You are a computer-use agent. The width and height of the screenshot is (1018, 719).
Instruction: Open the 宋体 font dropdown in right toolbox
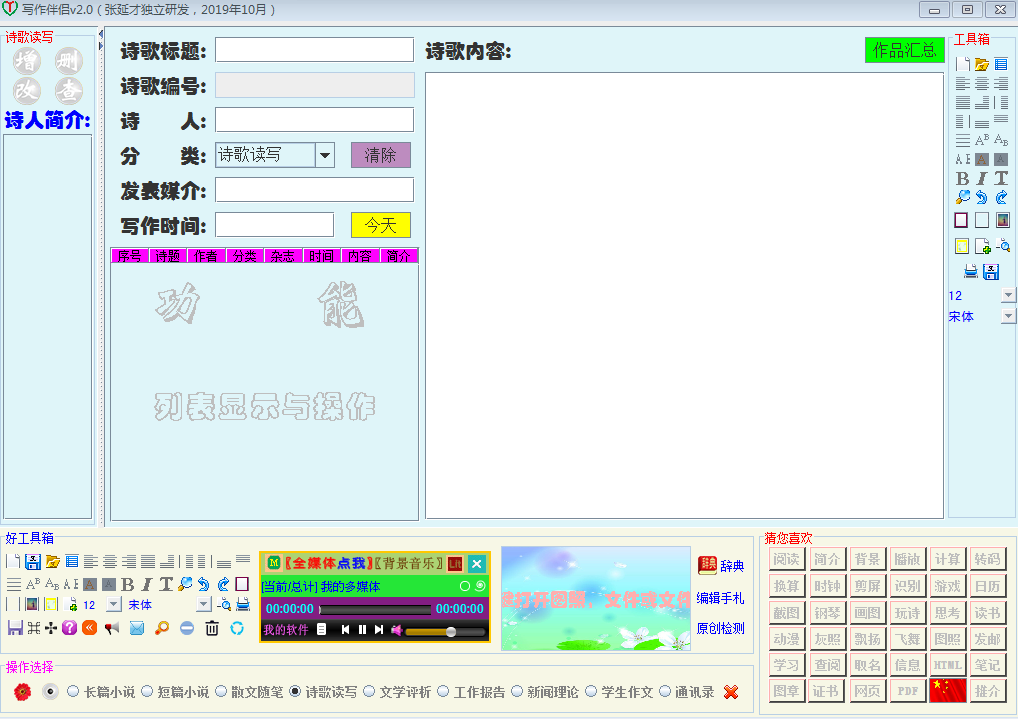click(x=1007, y=316)
